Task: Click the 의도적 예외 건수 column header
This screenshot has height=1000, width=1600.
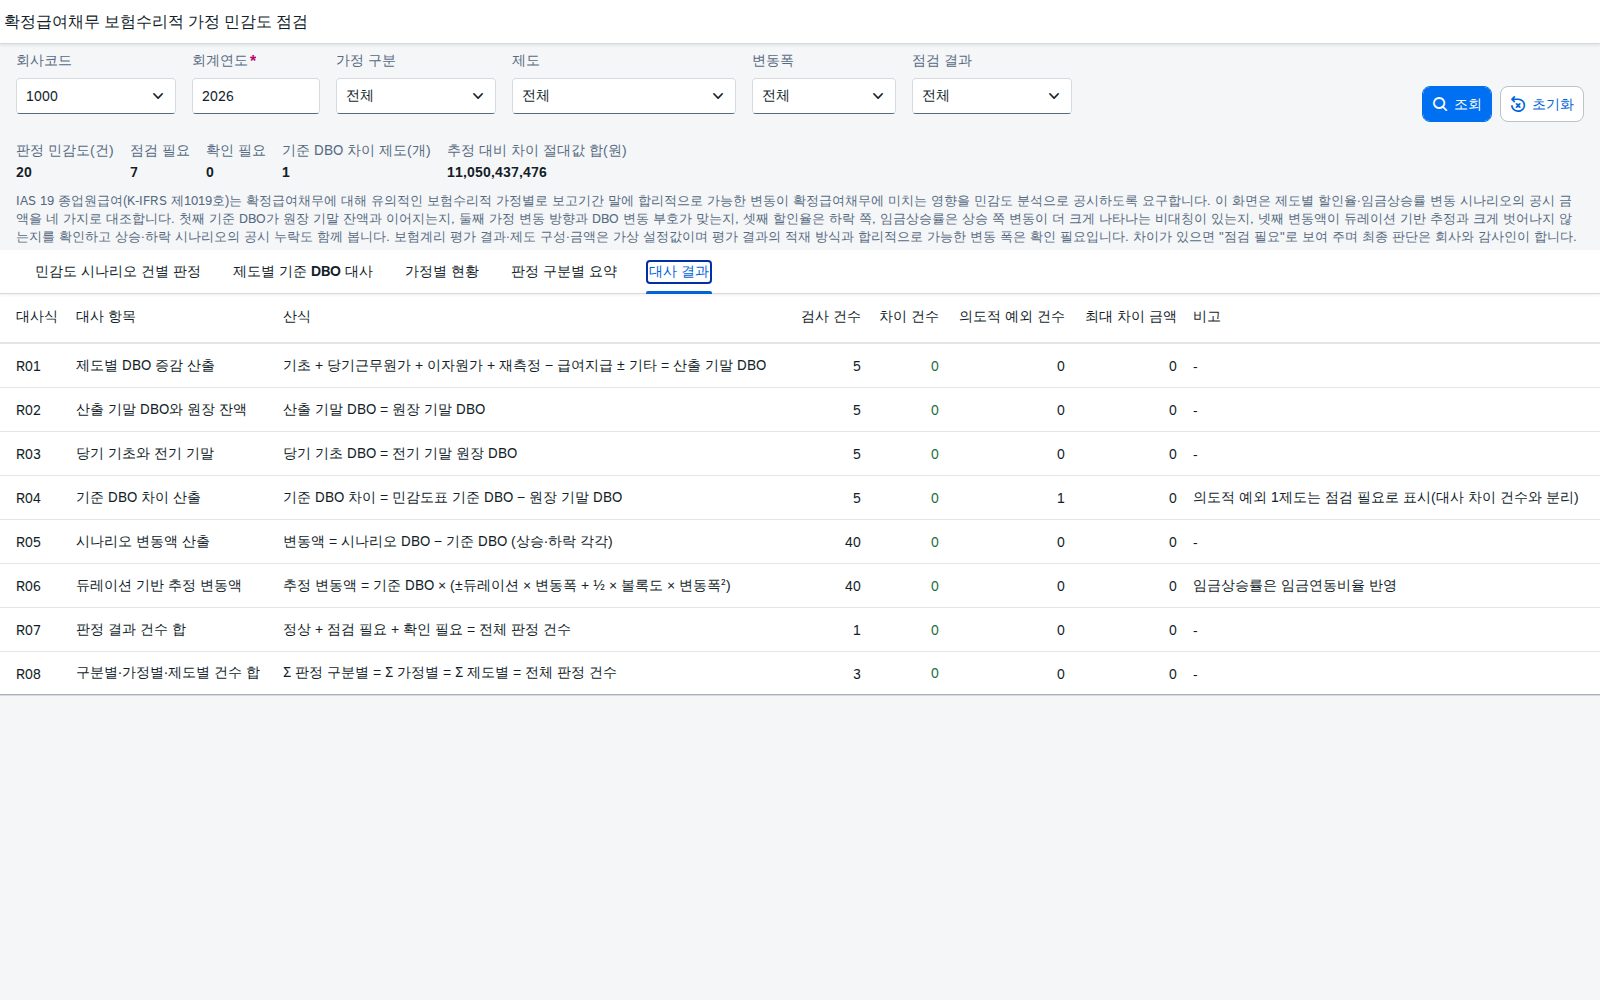Action: (x=1012, y=317)
